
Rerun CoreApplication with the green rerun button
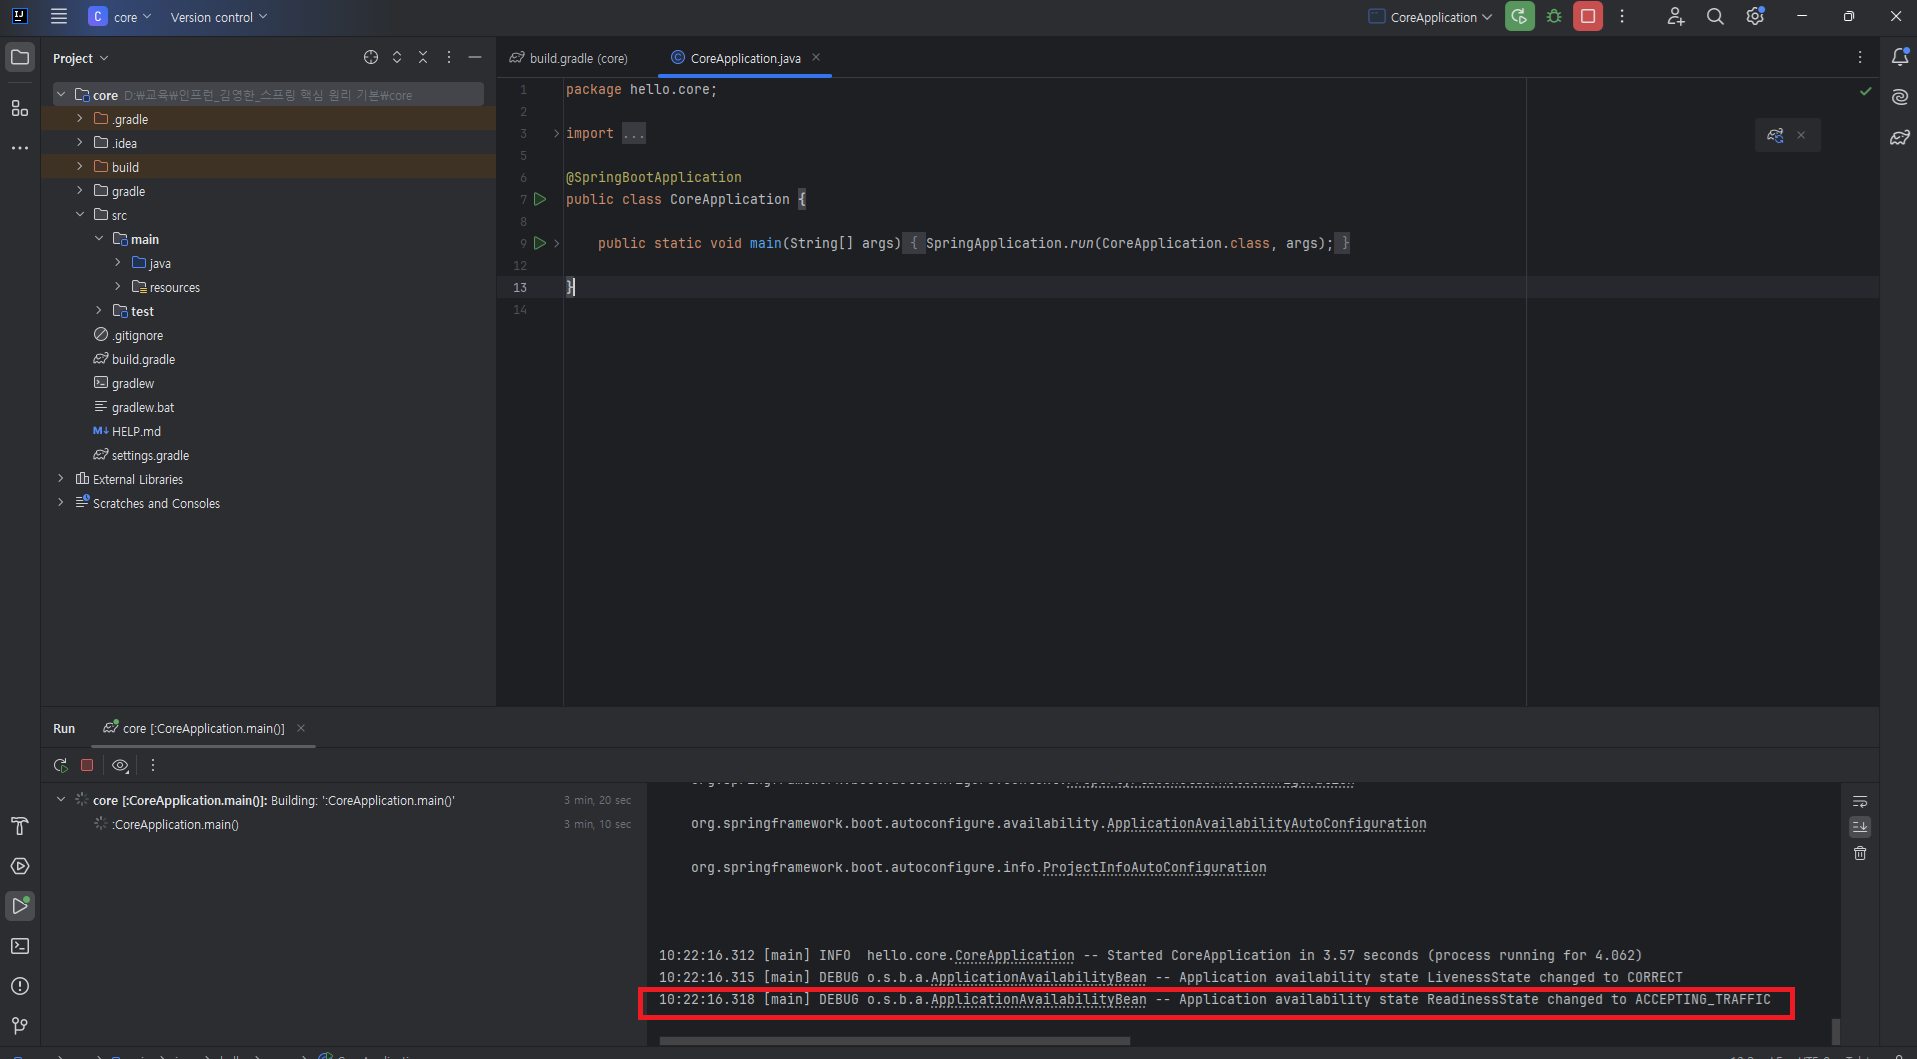(1519, 16)
